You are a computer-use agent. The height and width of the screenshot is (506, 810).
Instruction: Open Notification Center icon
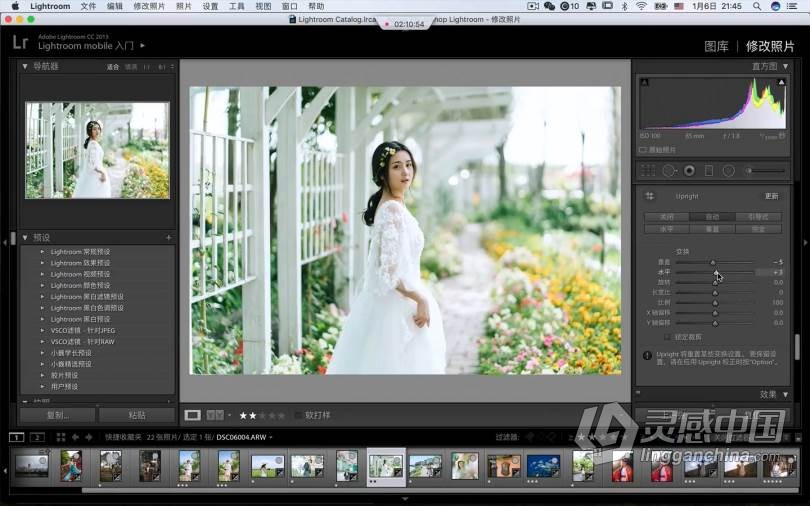tap(791, 6)
